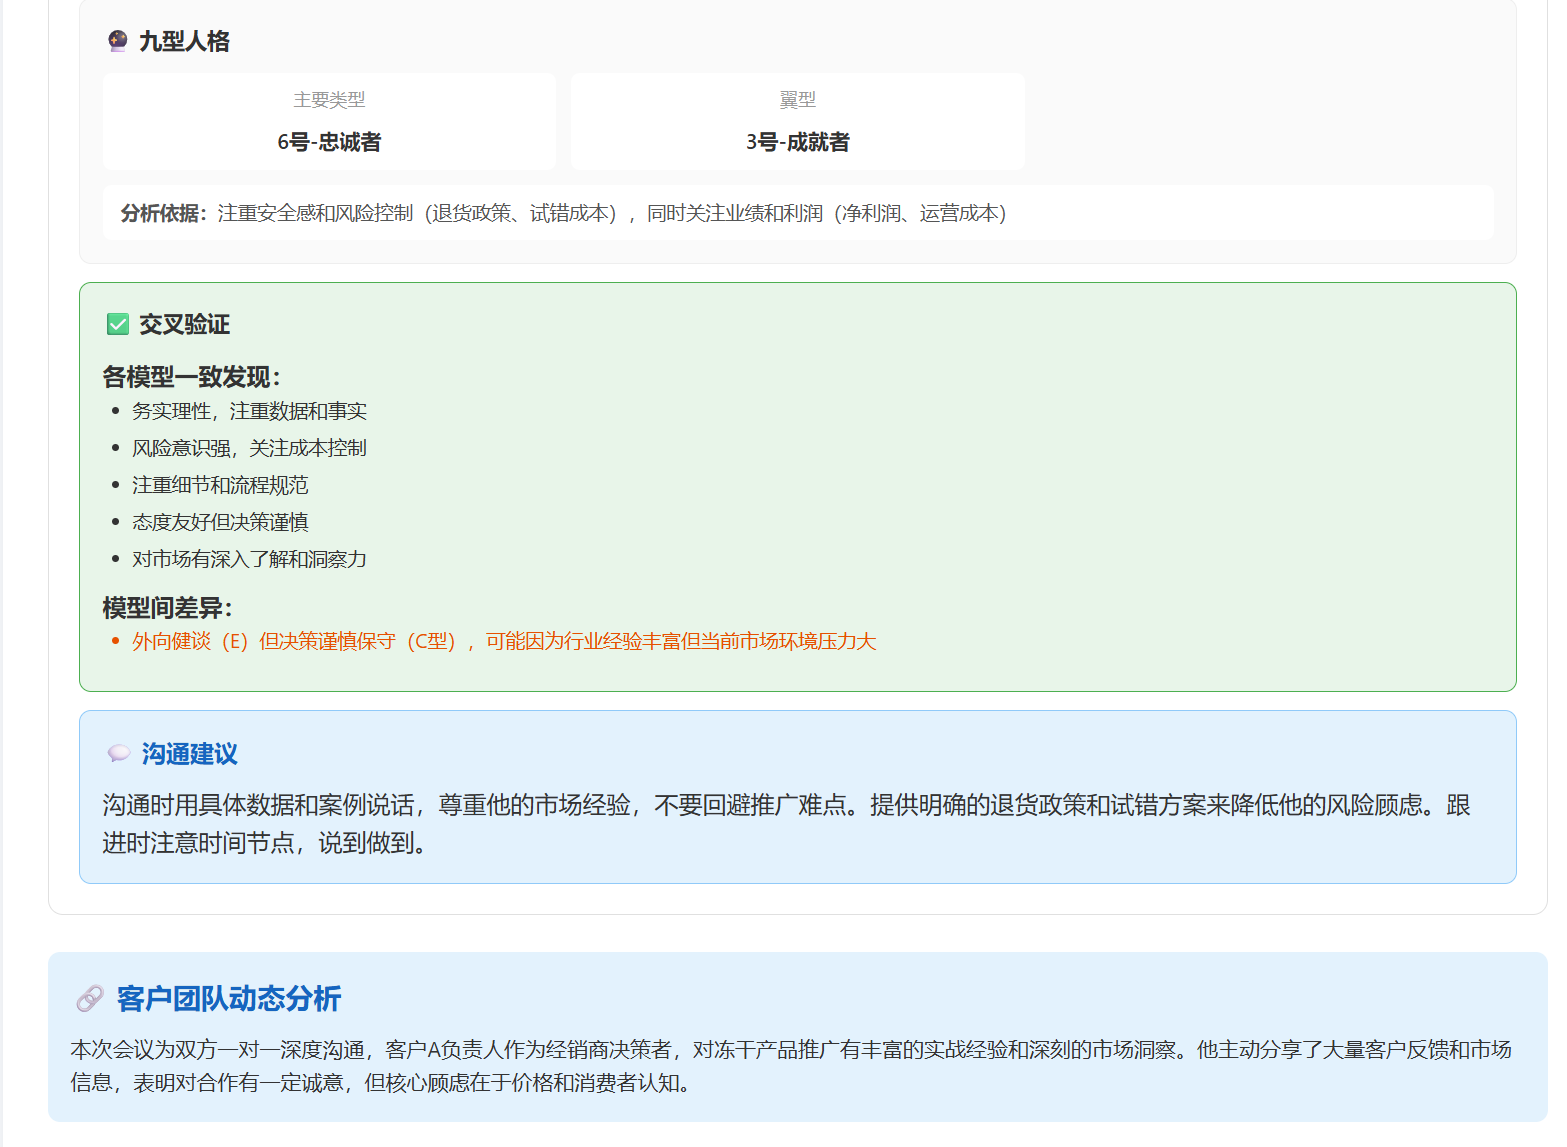Click the chain link icon beside 客户团队动态分析
Image resolution: width=1567 pixels, height=1147 pixels.
click(x=90, y=998)
